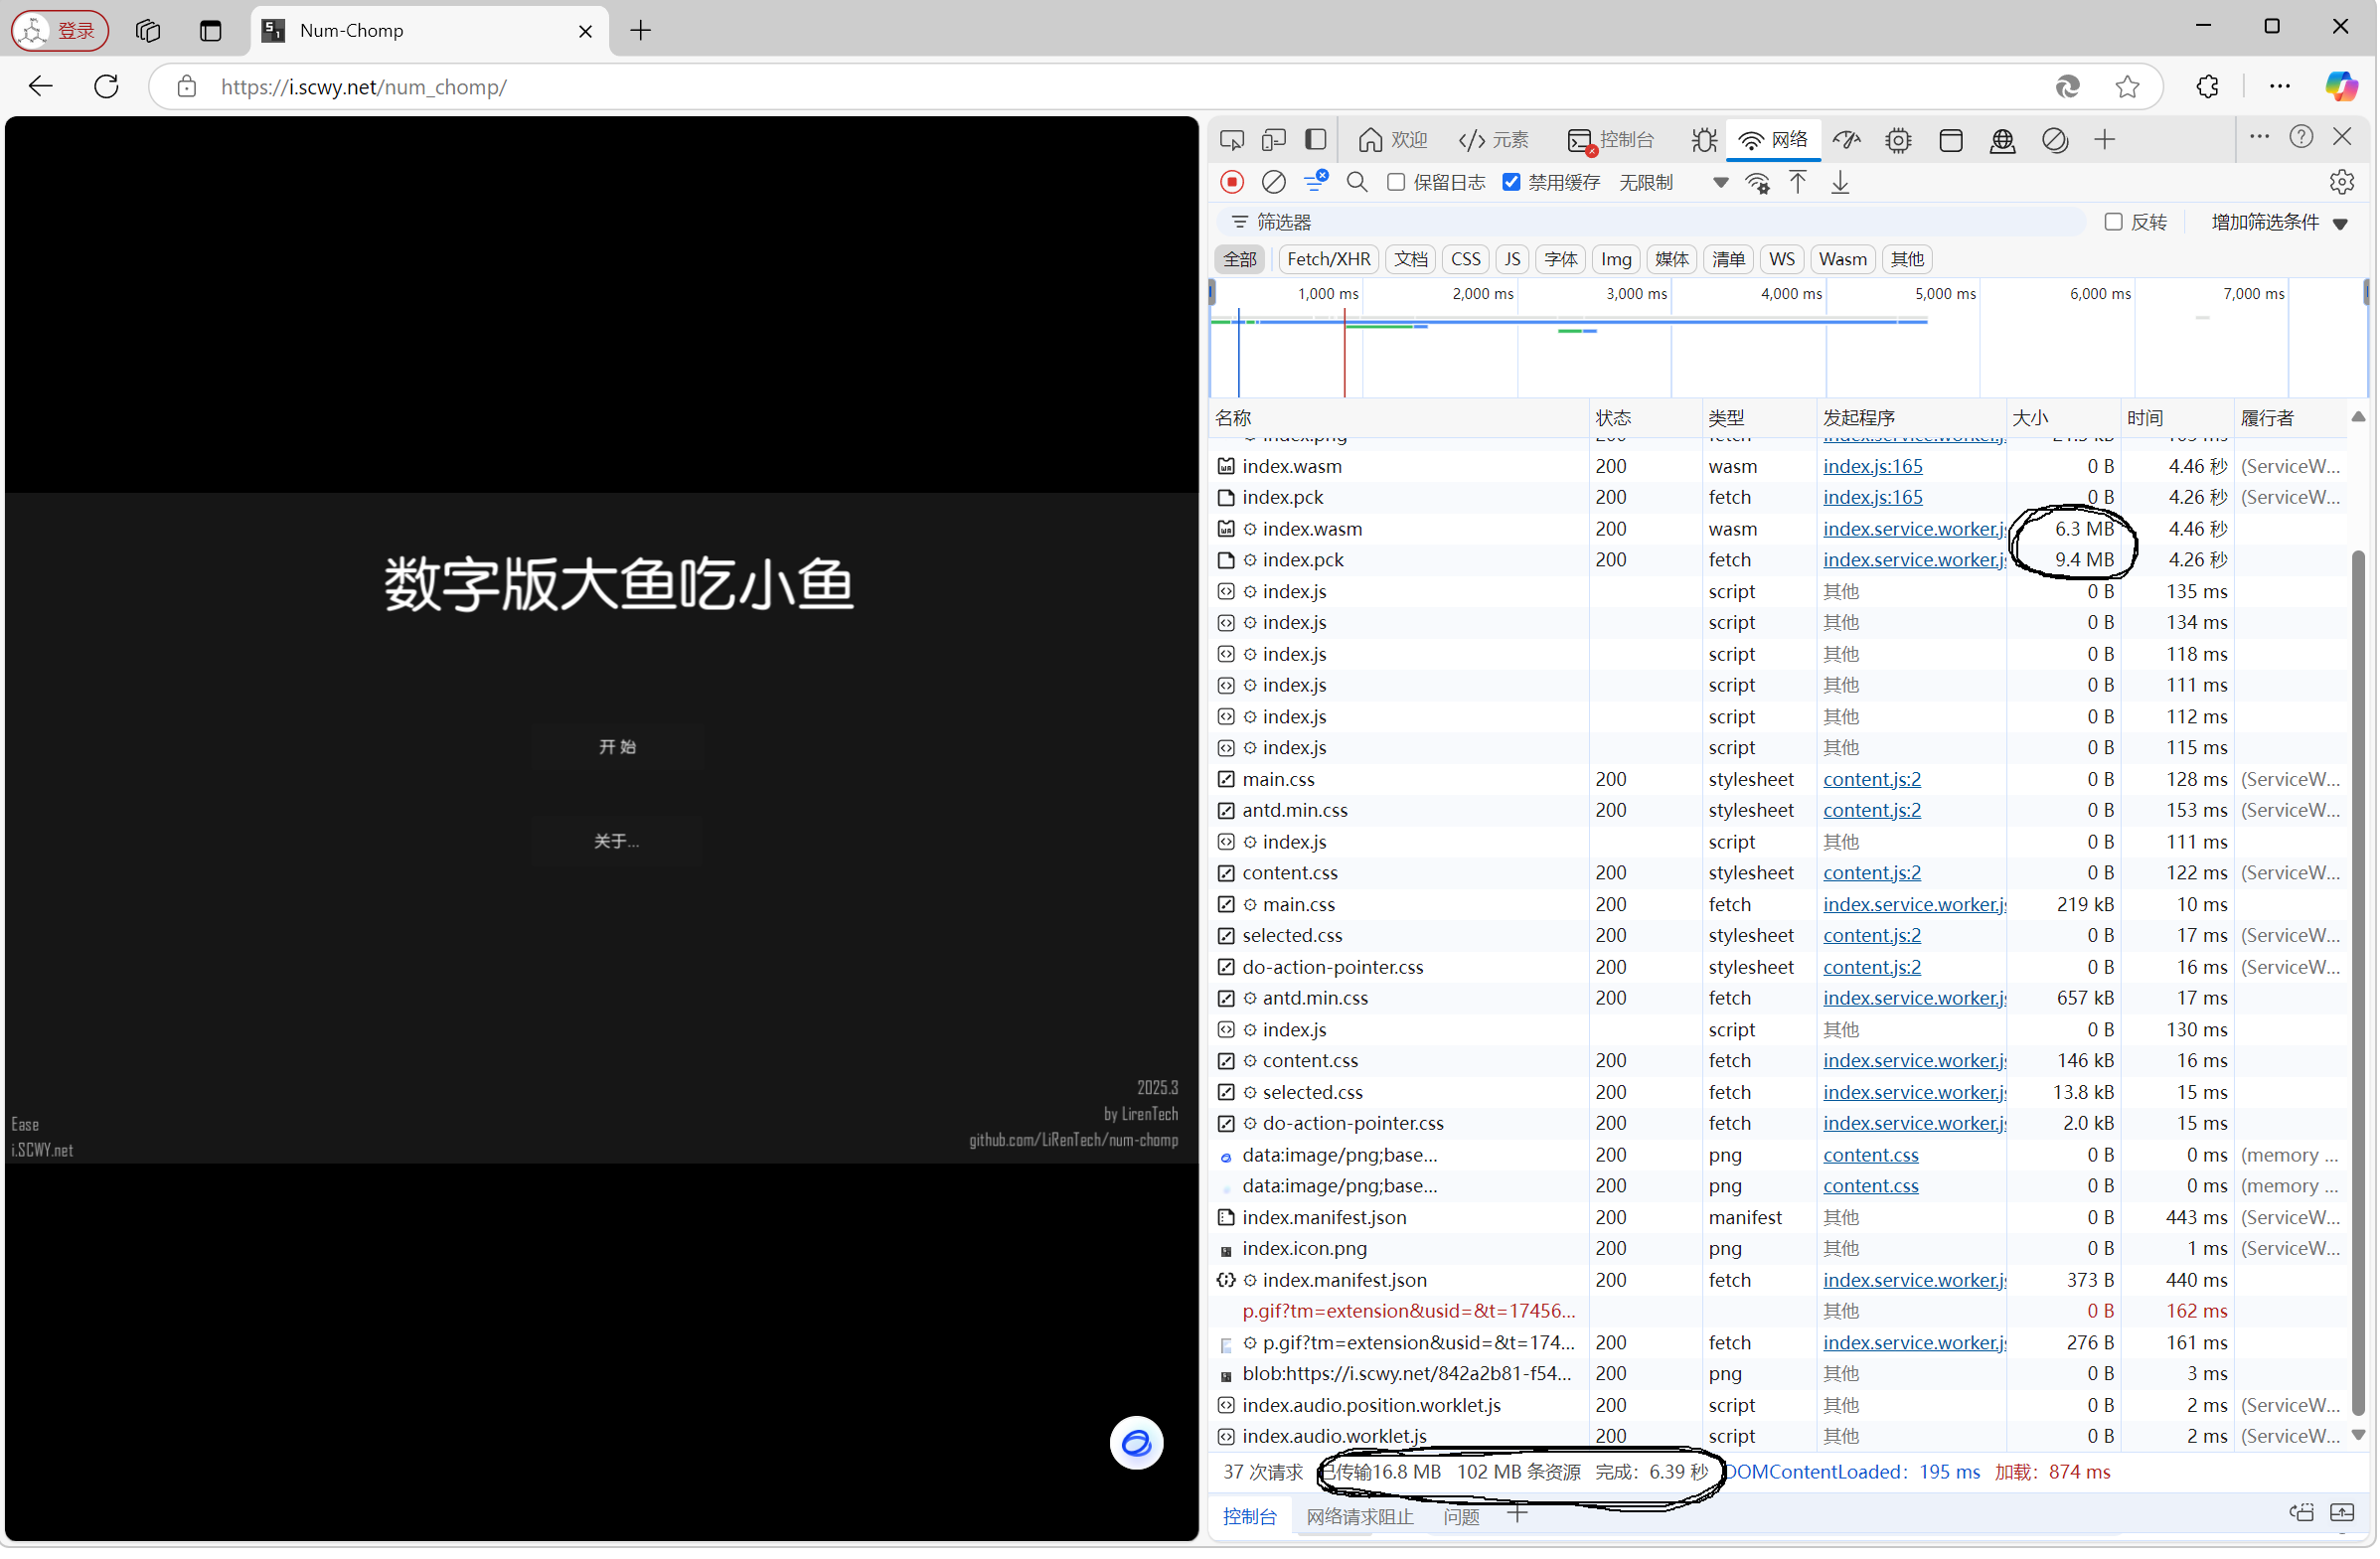Toggle device emulation icon in DevTools
This screenshot has height=1559, width=2380.
[1275, 140]
